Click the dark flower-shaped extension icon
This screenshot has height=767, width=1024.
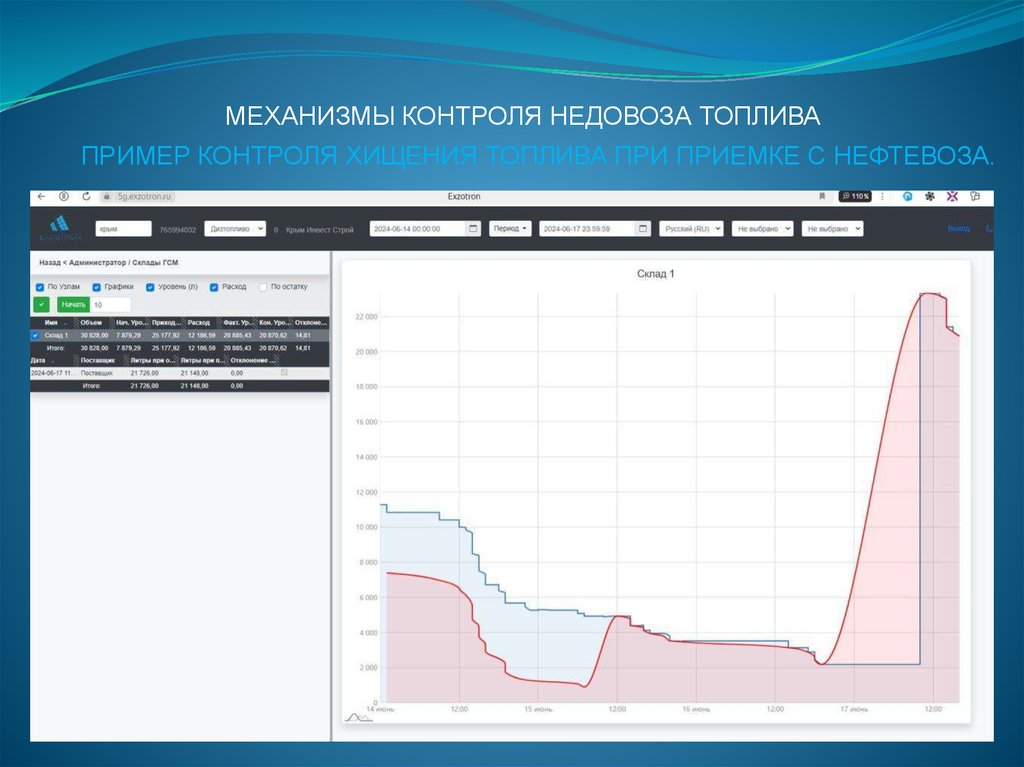pos(930,196)
